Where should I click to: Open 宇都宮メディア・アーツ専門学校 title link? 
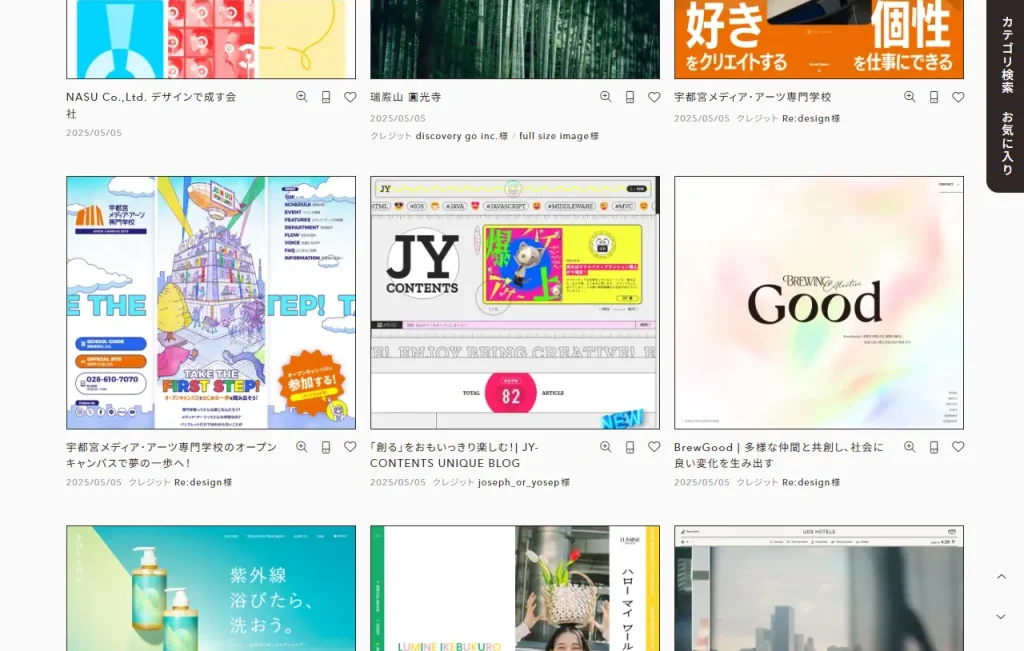tap(752, 97)
